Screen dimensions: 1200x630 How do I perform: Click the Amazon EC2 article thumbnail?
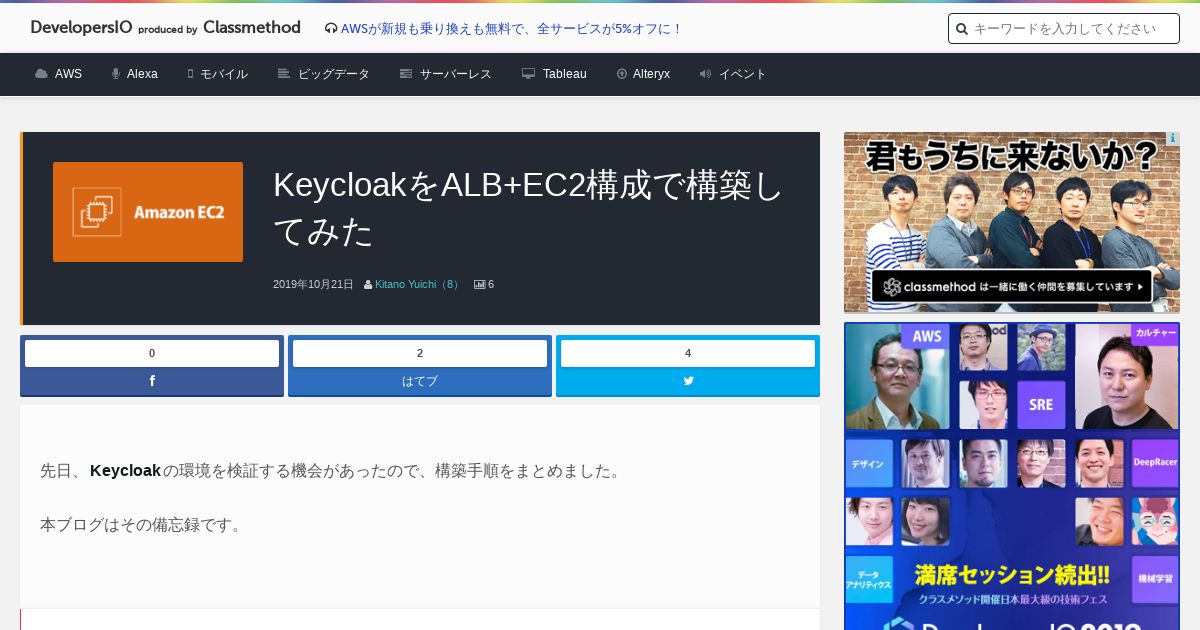tap(148, 212)
